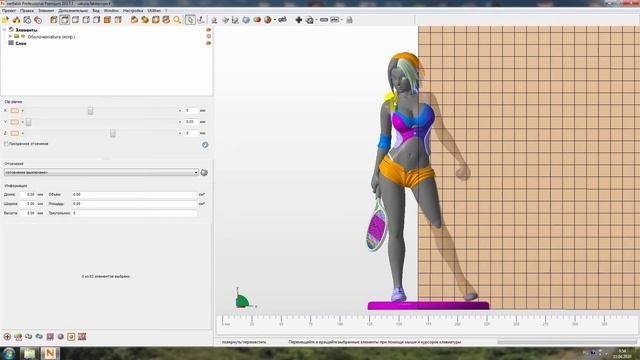Select the fifth view cube icon

97,20
